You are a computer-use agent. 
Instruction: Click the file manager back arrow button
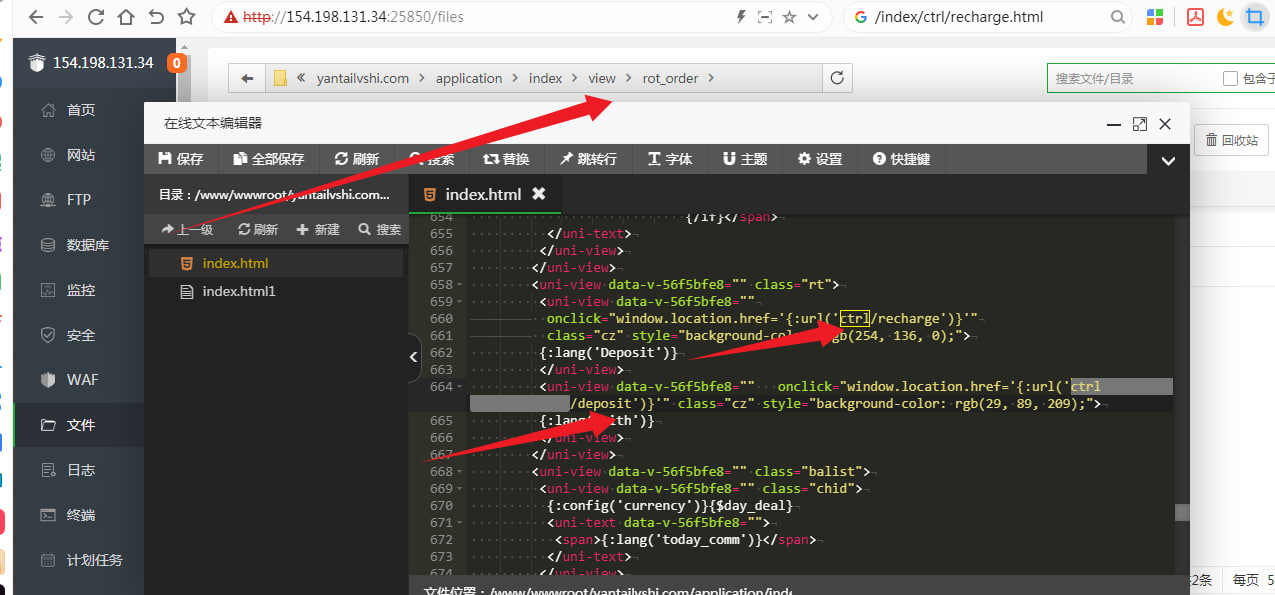click(x=246, y=78)
